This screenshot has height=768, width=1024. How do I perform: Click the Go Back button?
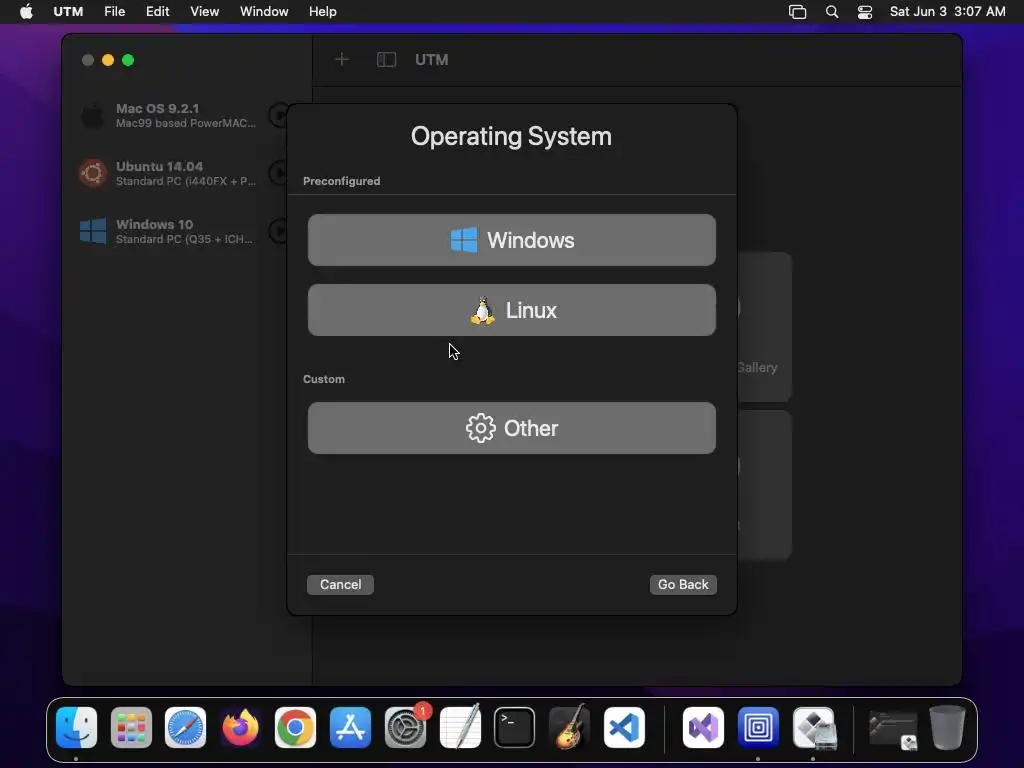pos(683,584)
